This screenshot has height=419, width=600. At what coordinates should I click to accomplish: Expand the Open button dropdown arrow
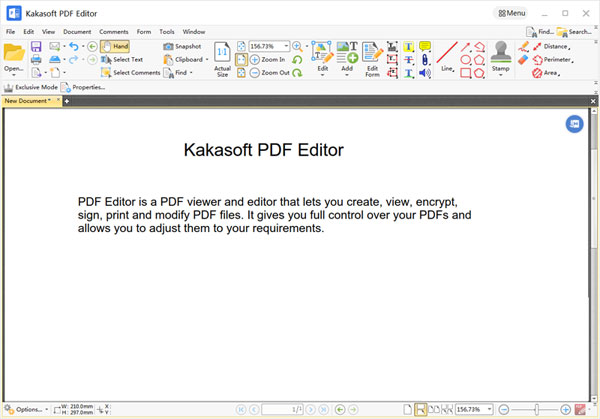coord(14,75)
